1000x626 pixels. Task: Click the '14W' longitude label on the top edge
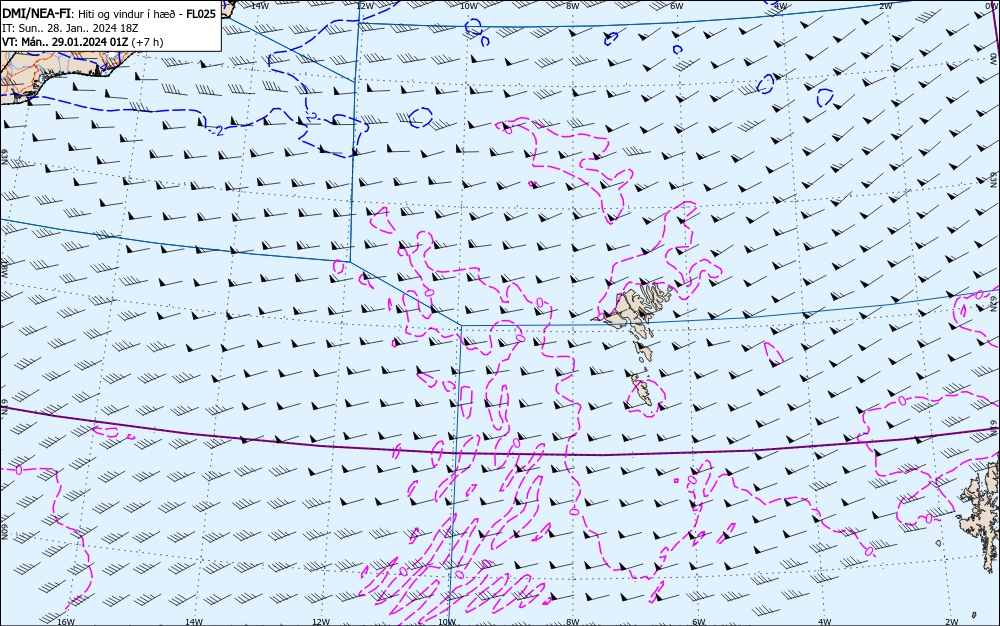click(x=260, y=6)
